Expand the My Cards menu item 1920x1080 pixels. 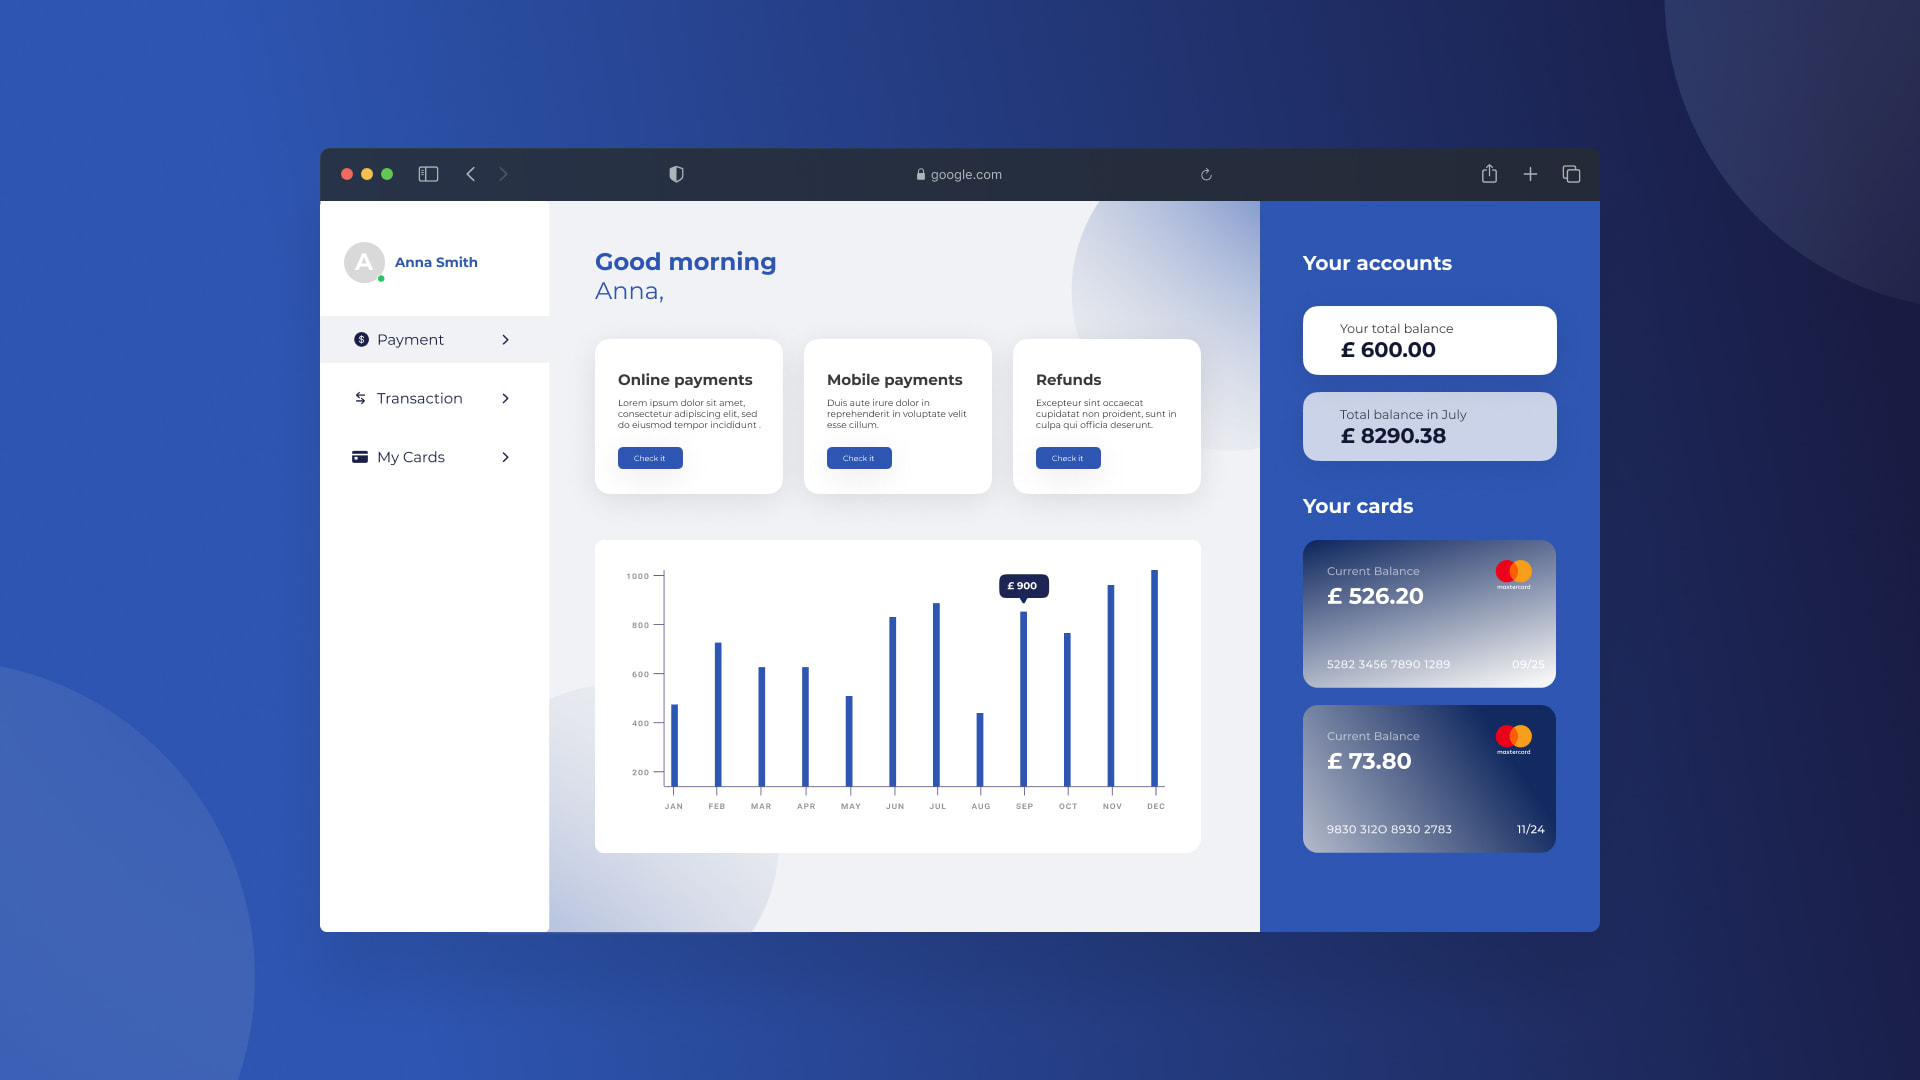click(505, 456)
